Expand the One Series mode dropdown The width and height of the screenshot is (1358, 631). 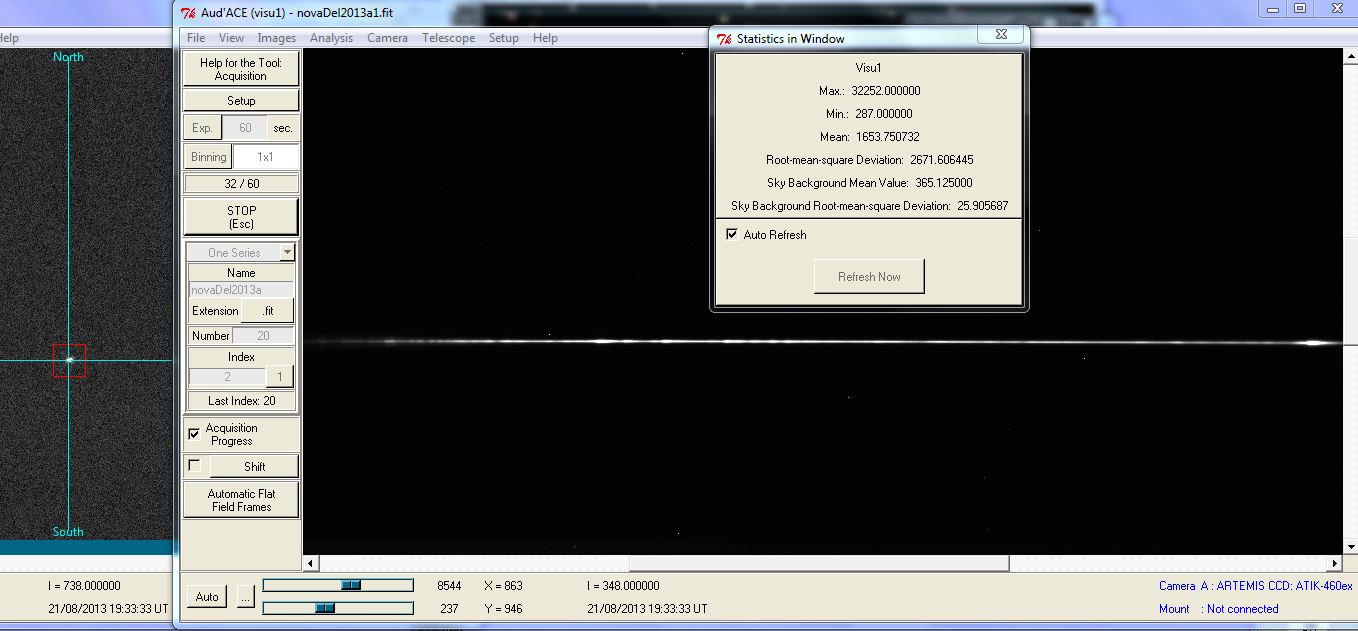point(287,253)
